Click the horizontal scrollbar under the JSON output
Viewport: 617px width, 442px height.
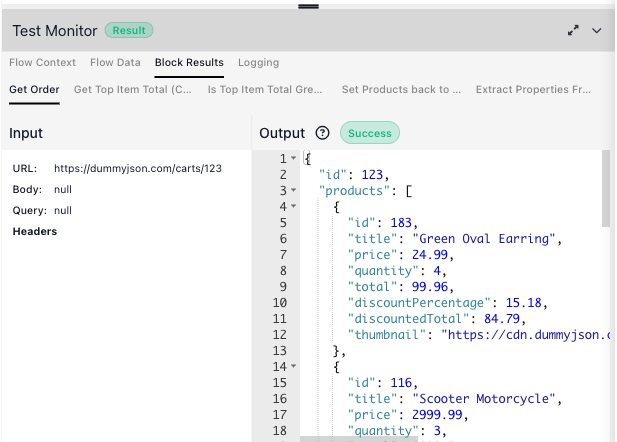point(358,438)
